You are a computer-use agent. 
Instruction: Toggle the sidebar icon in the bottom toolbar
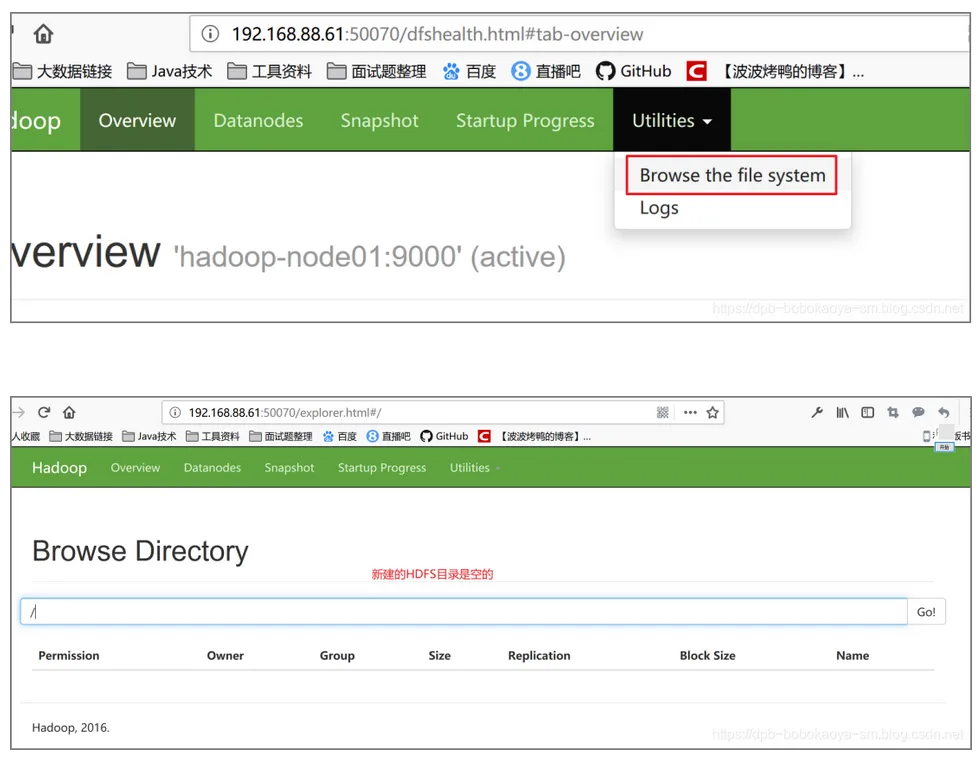click(x=868, y=412)
